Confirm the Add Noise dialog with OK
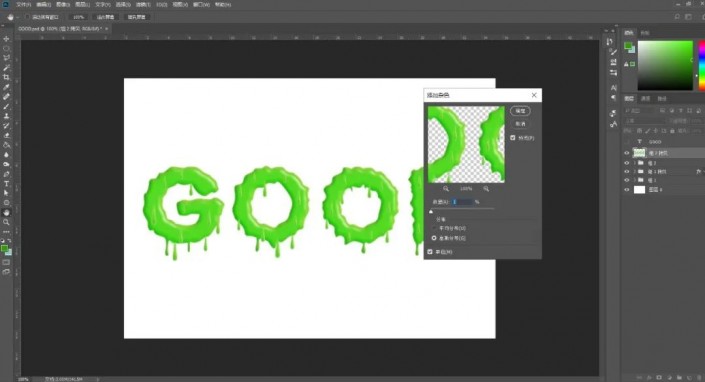This screenshot has height=382, width=705. click(520, 111)
